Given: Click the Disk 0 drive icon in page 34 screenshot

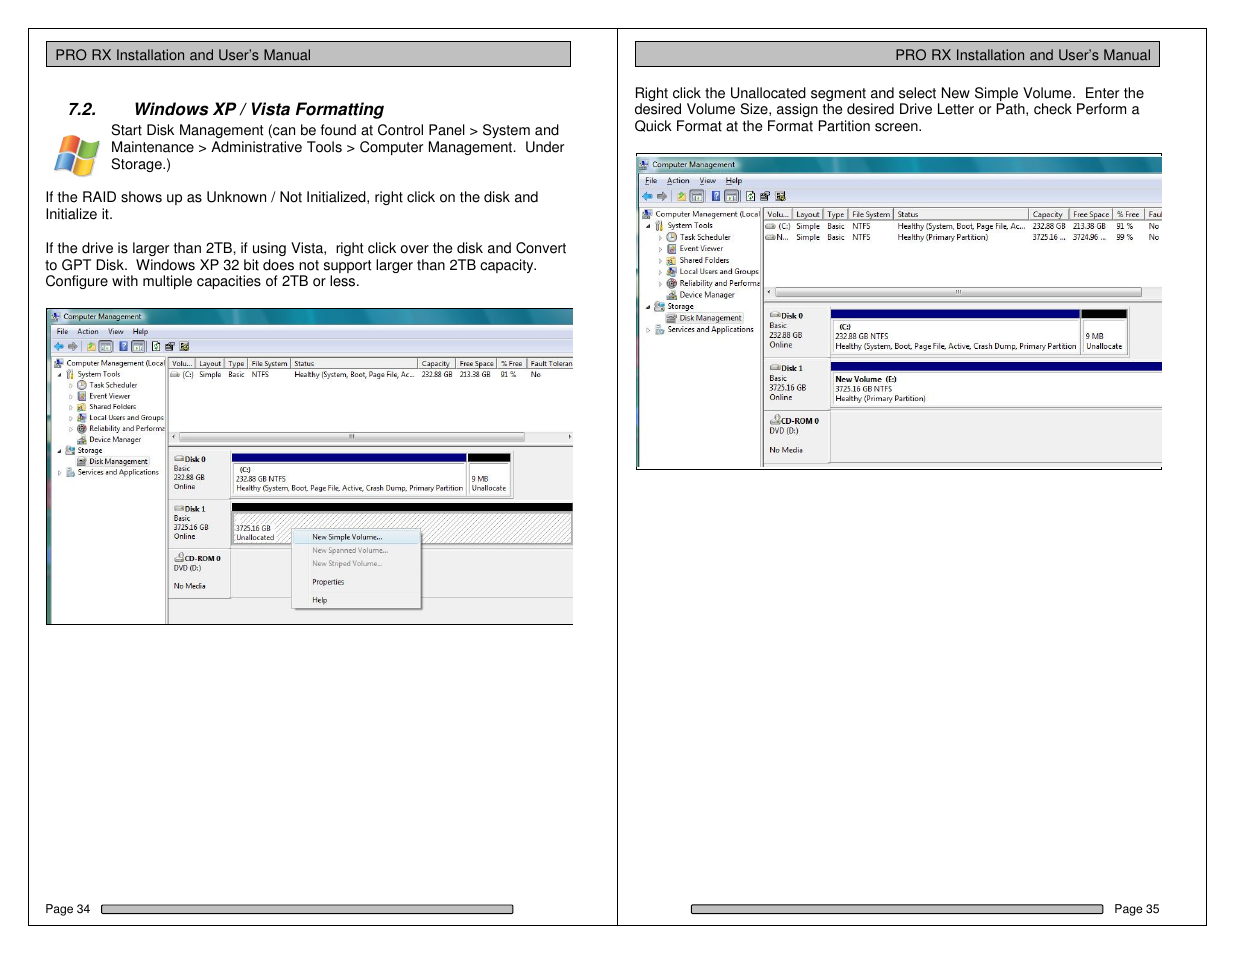Looking at the screenshot, I should click(179, 459).
